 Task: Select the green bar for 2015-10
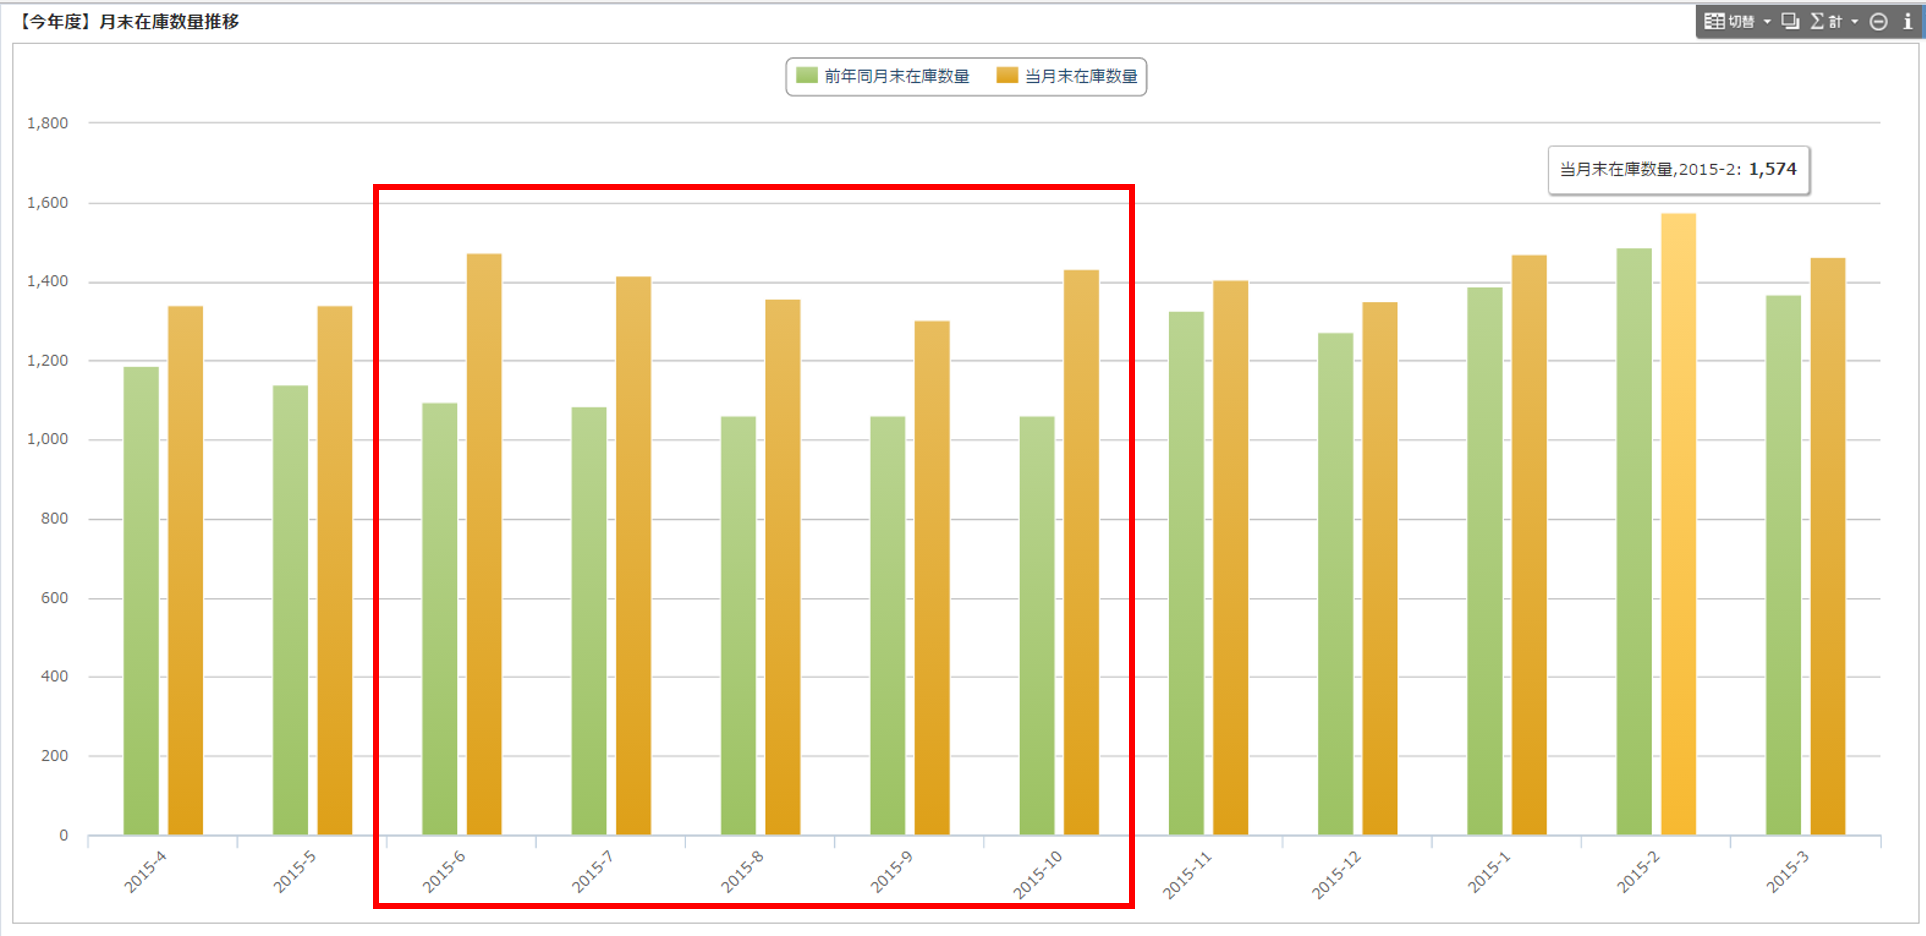[1037, 625]
